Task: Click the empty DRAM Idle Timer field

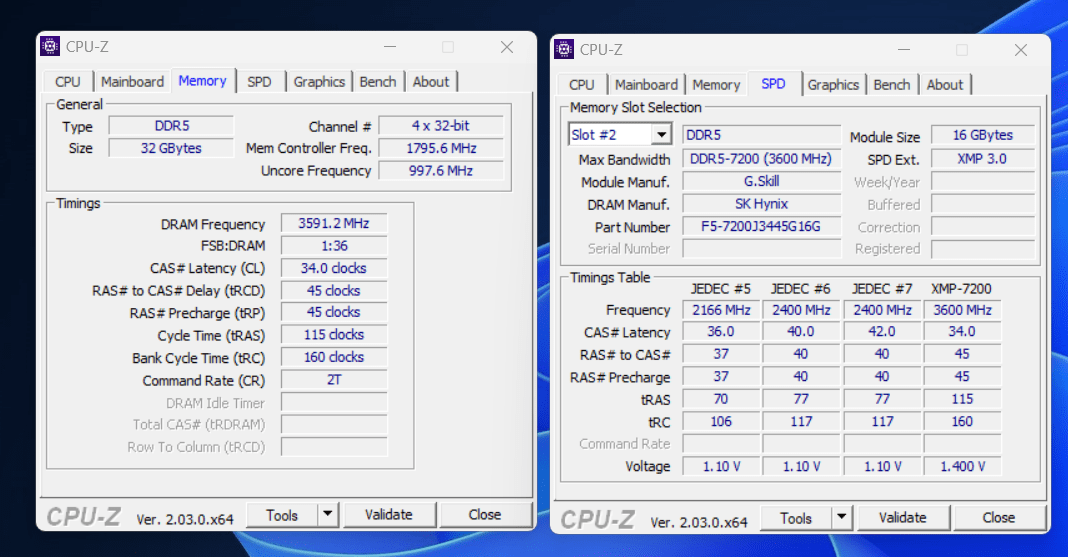Action: click(334, 402)
